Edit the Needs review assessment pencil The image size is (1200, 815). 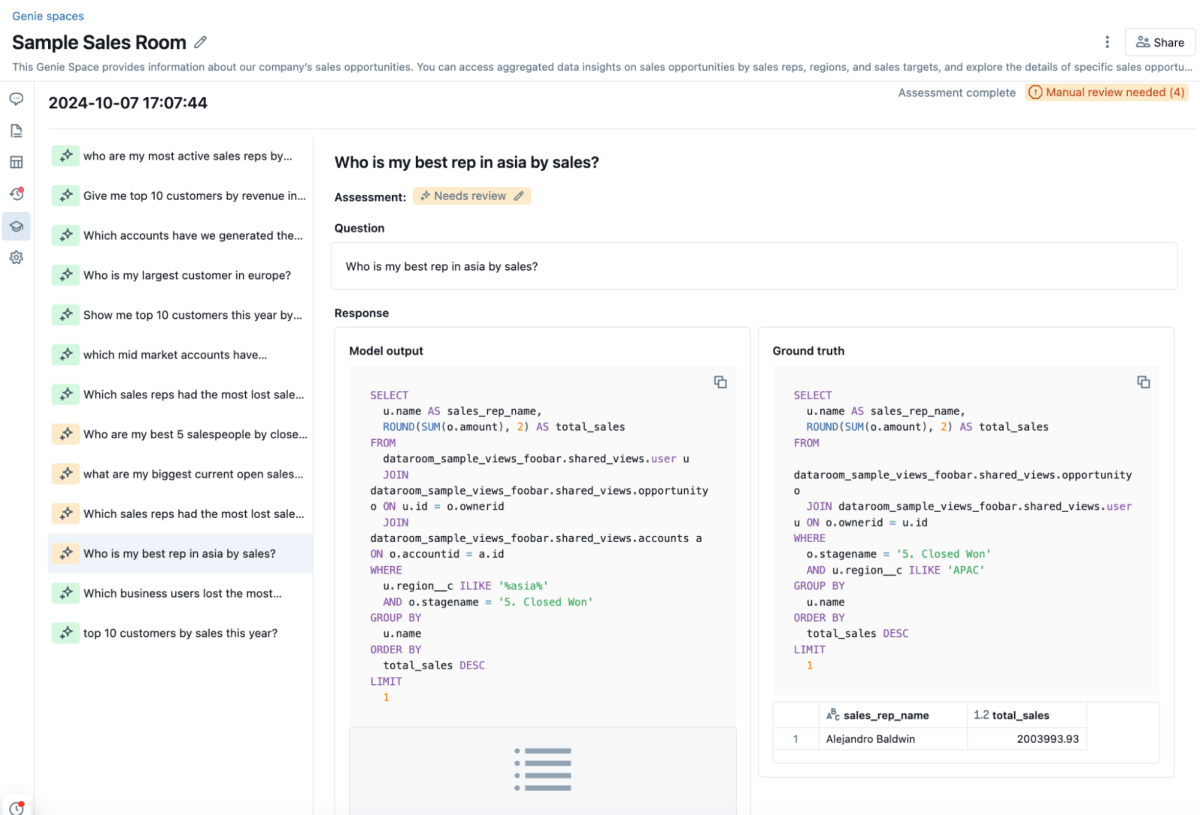519,196
